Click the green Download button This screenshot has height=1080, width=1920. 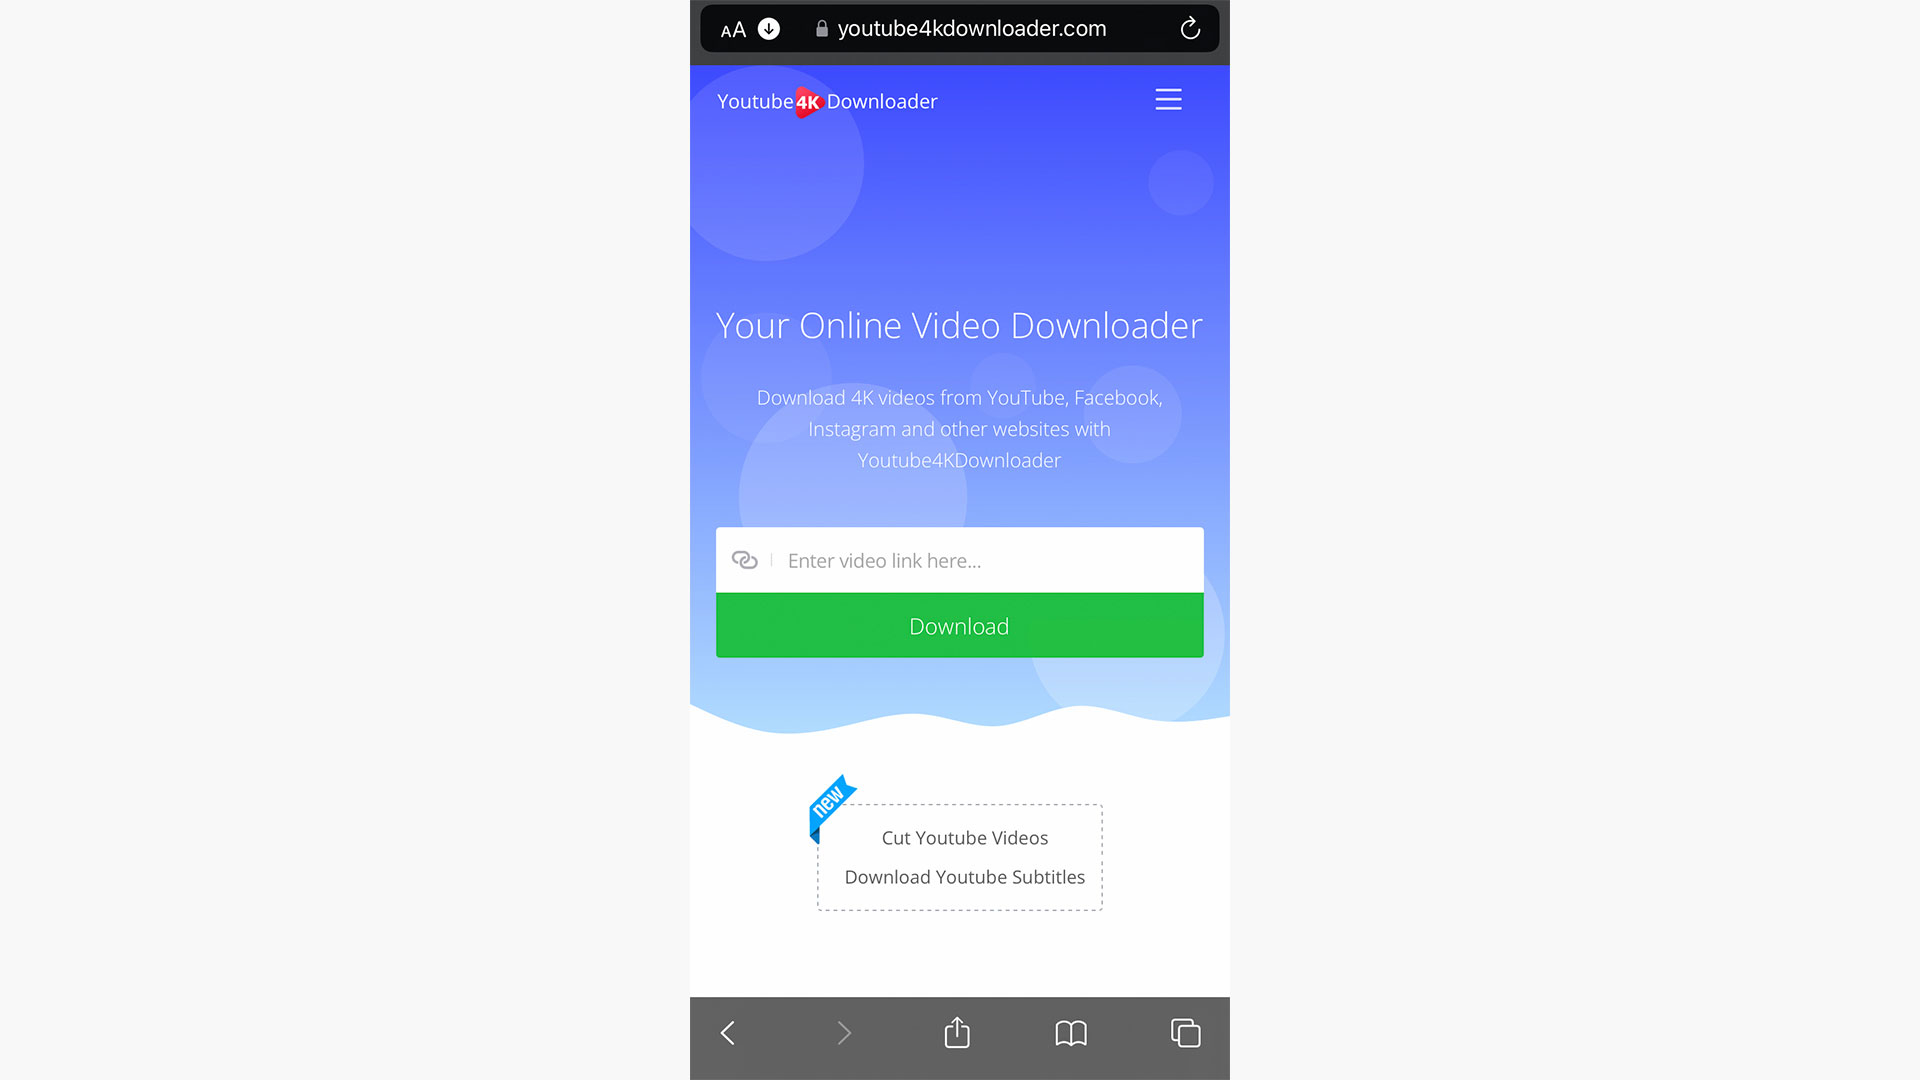[x=959, y=625]
